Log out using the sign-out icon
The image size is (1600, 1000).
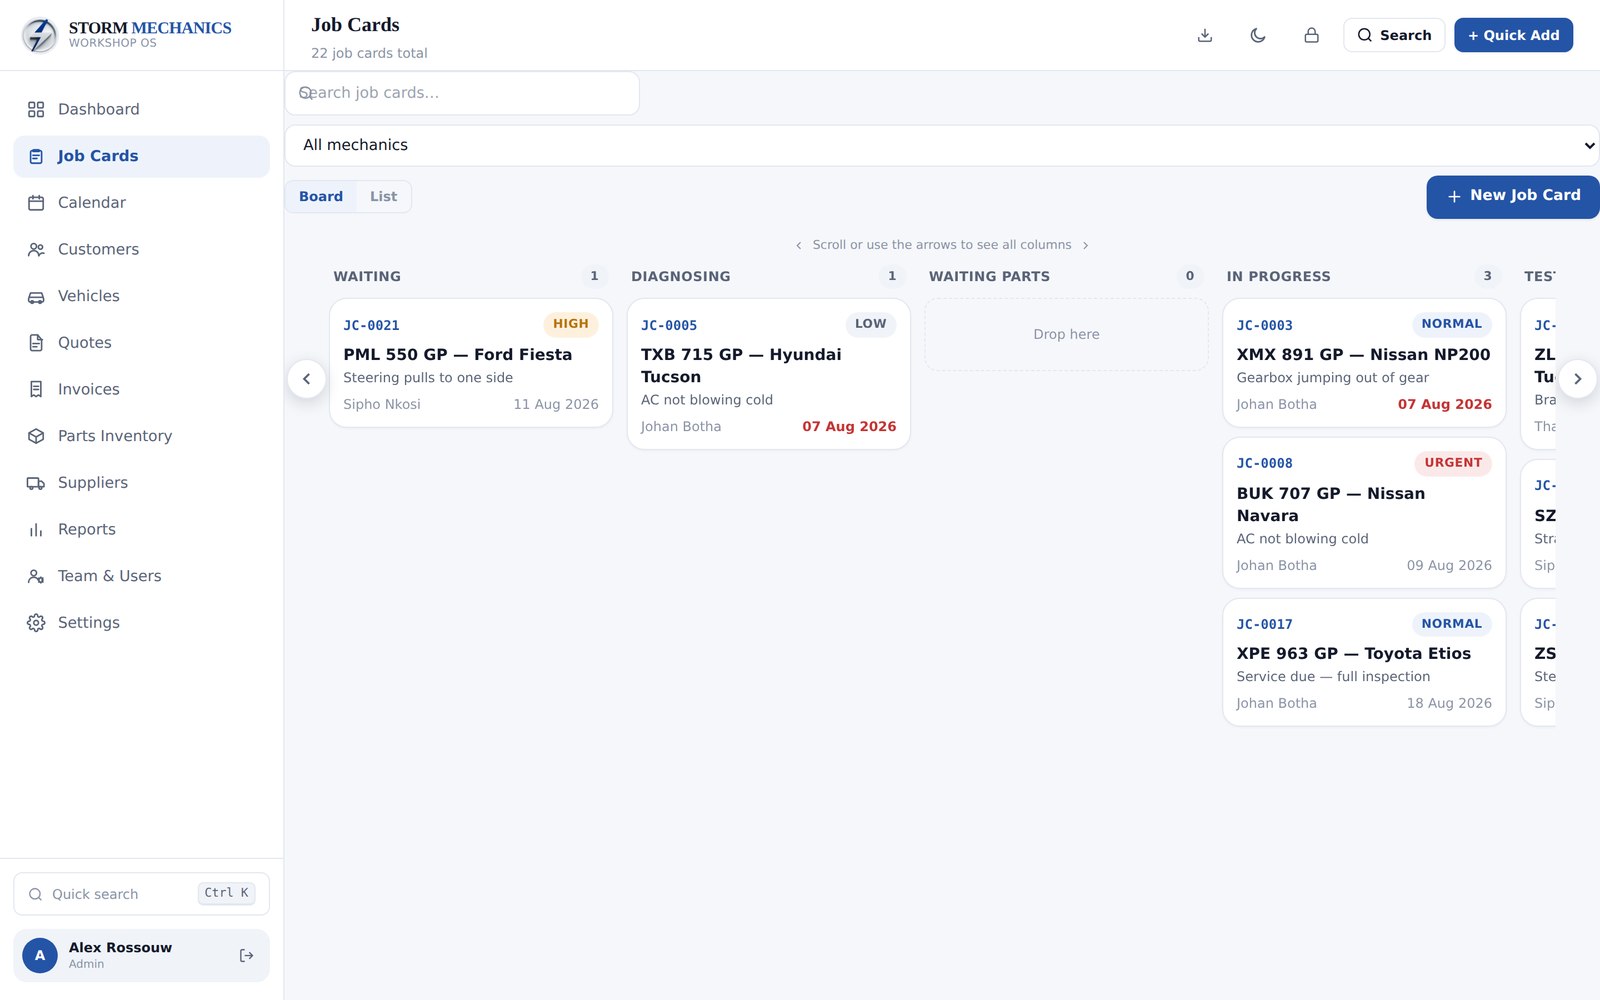[246, 956]
